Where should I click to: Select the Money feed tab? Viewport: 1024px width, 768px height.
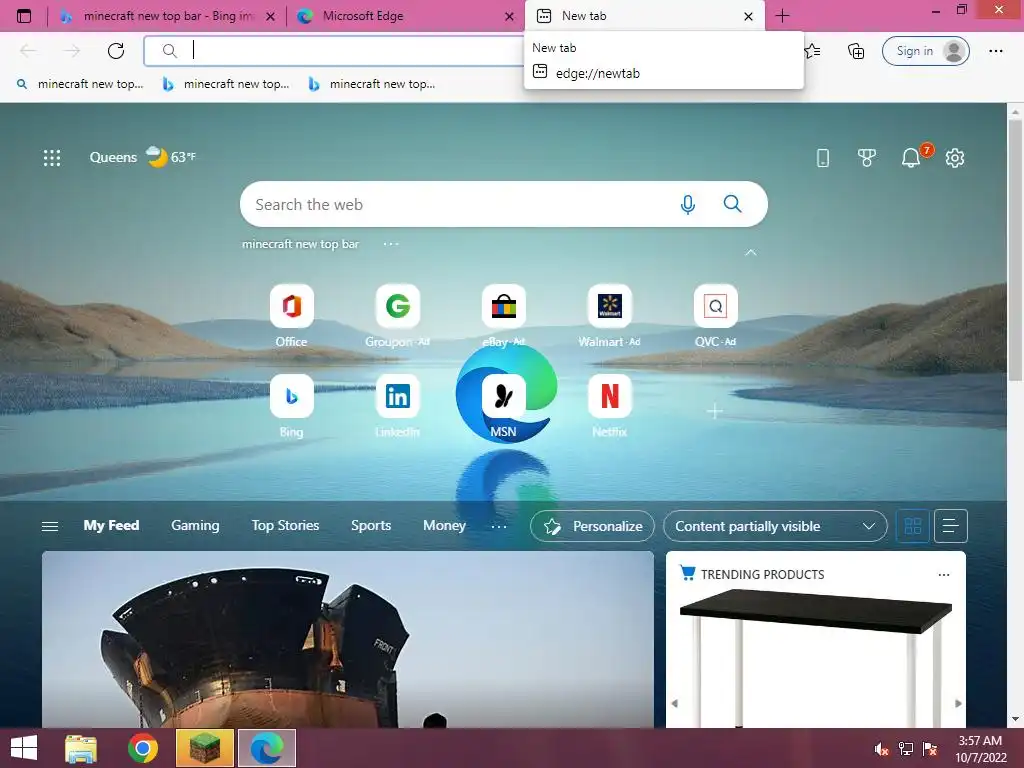(x=444, y=526)
